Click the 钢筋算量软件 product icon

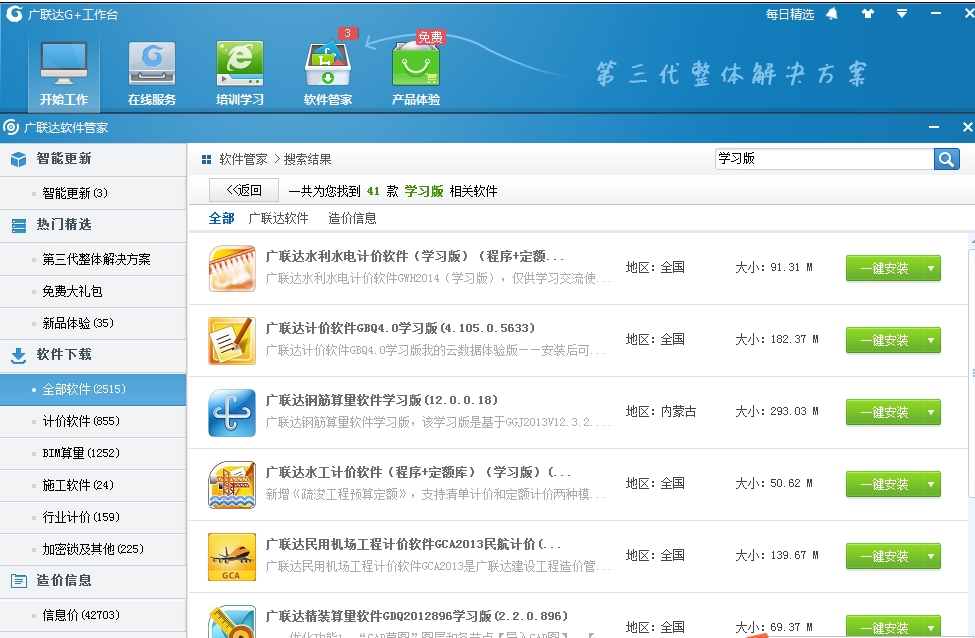232,413
